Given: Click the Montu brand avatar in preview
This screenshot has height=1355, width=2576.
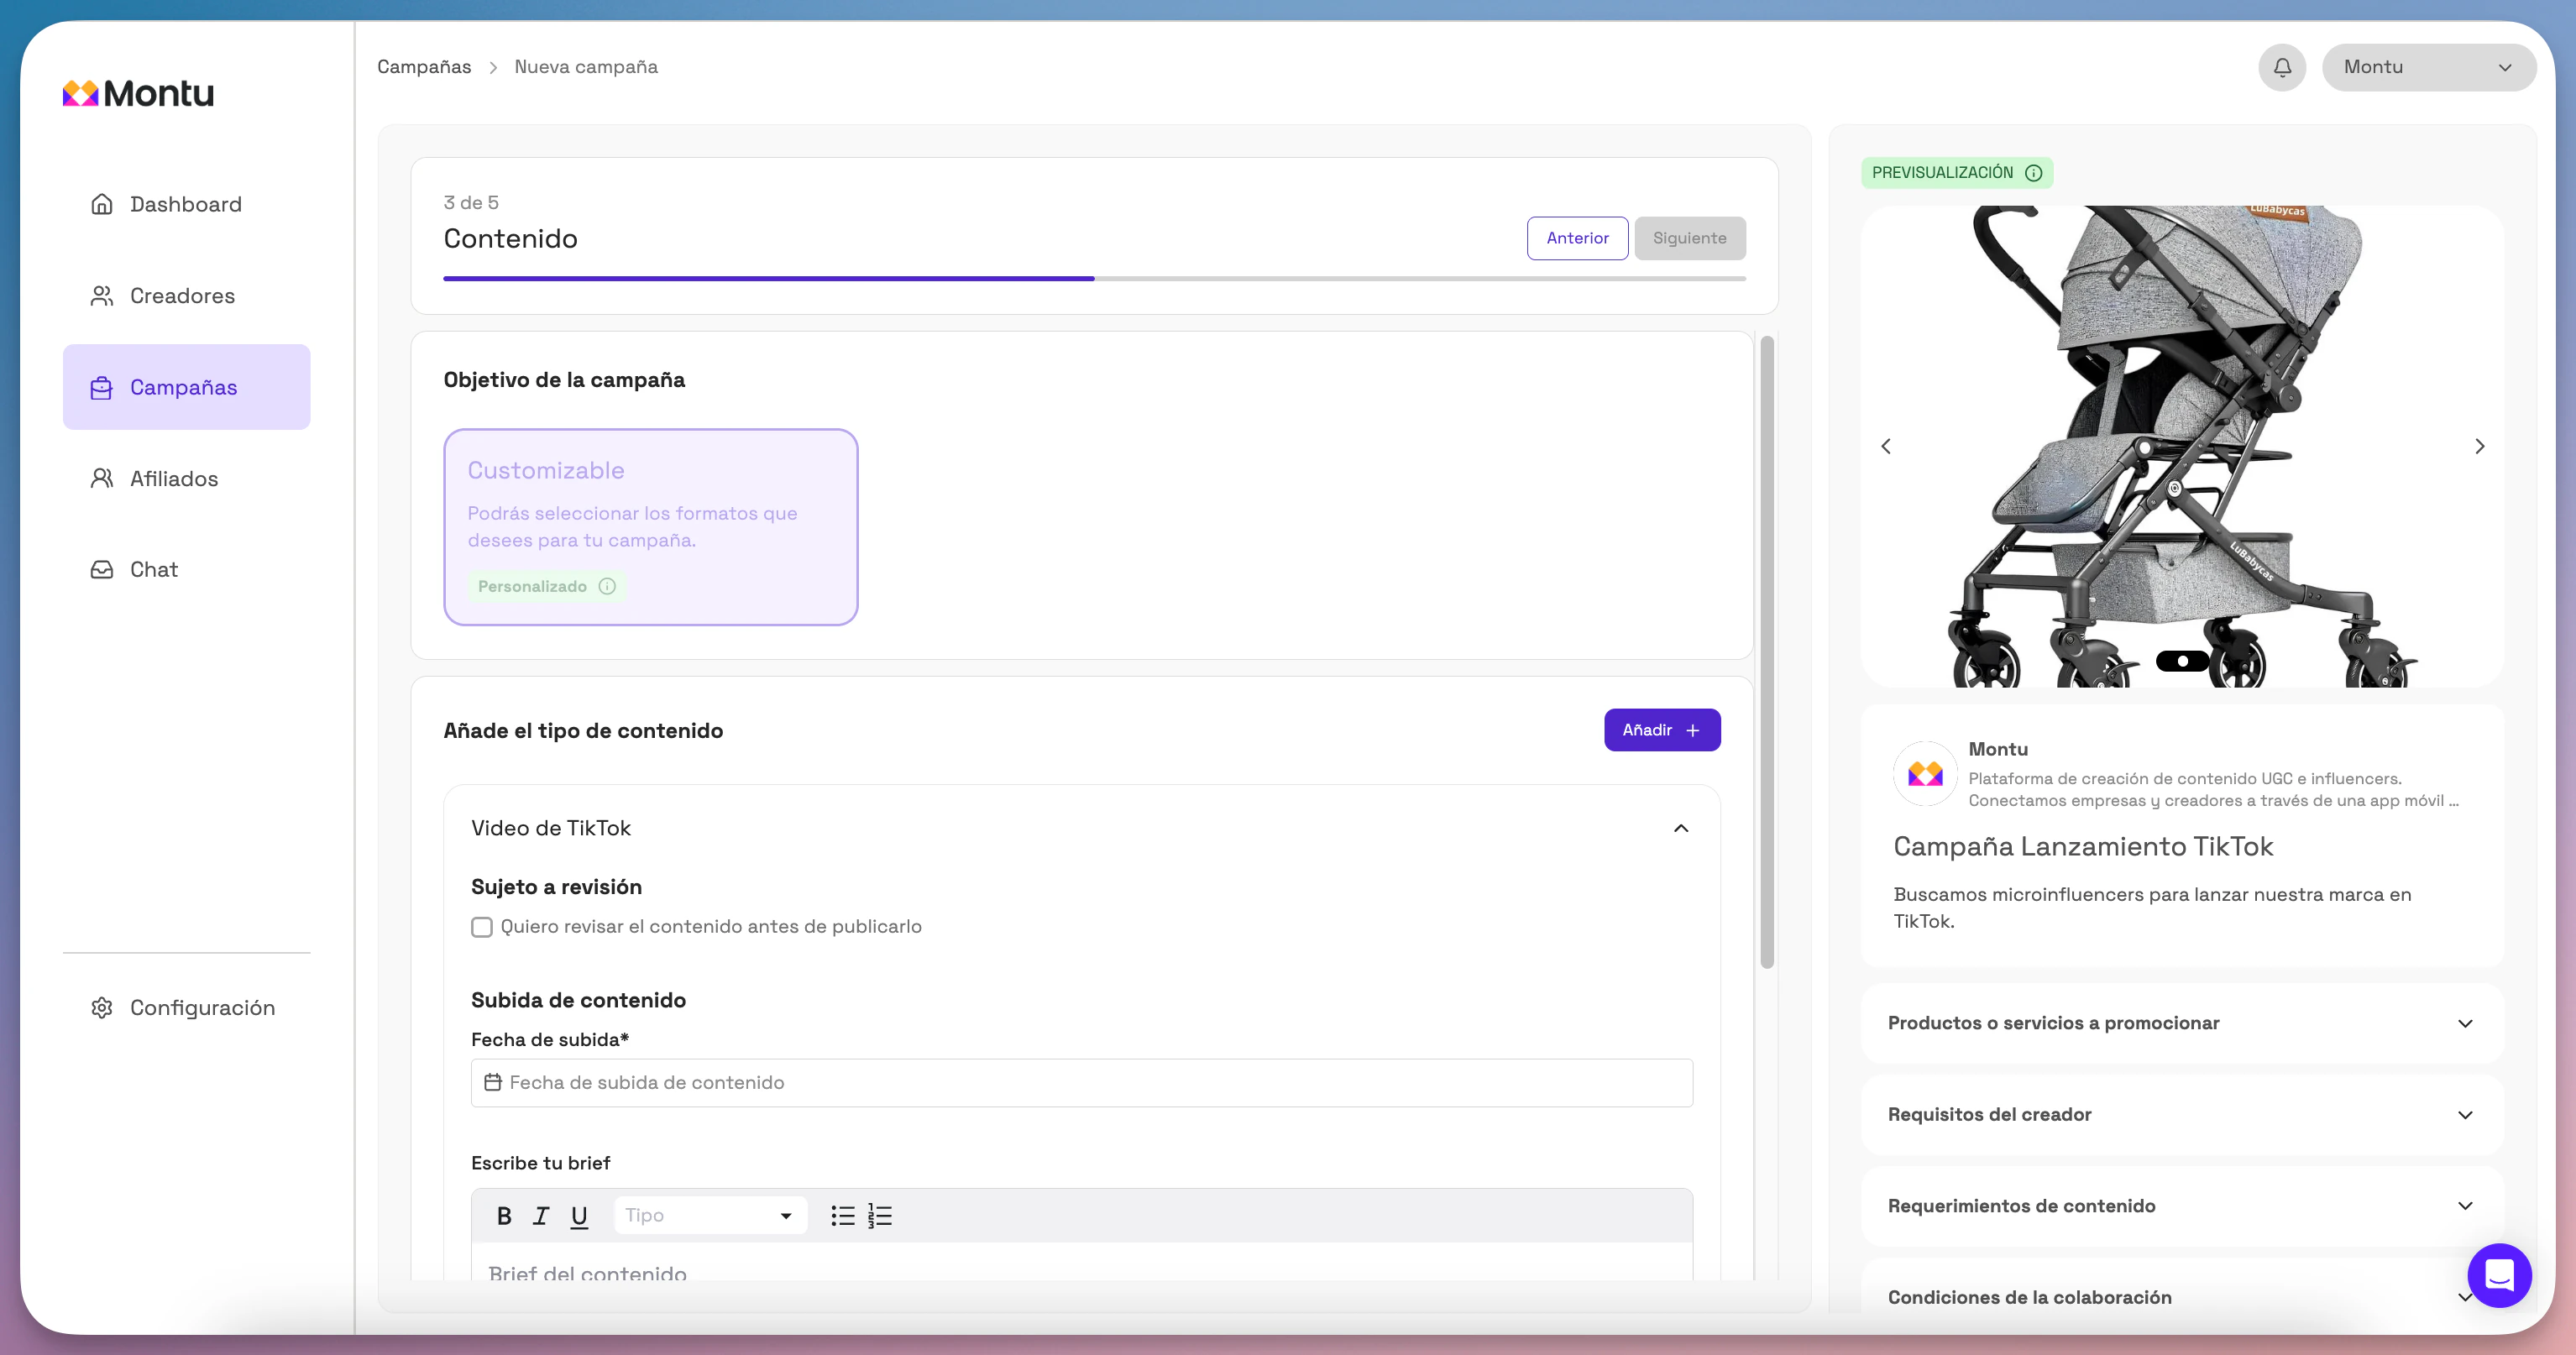Looking at the screenshot, I should point(1925,773).
